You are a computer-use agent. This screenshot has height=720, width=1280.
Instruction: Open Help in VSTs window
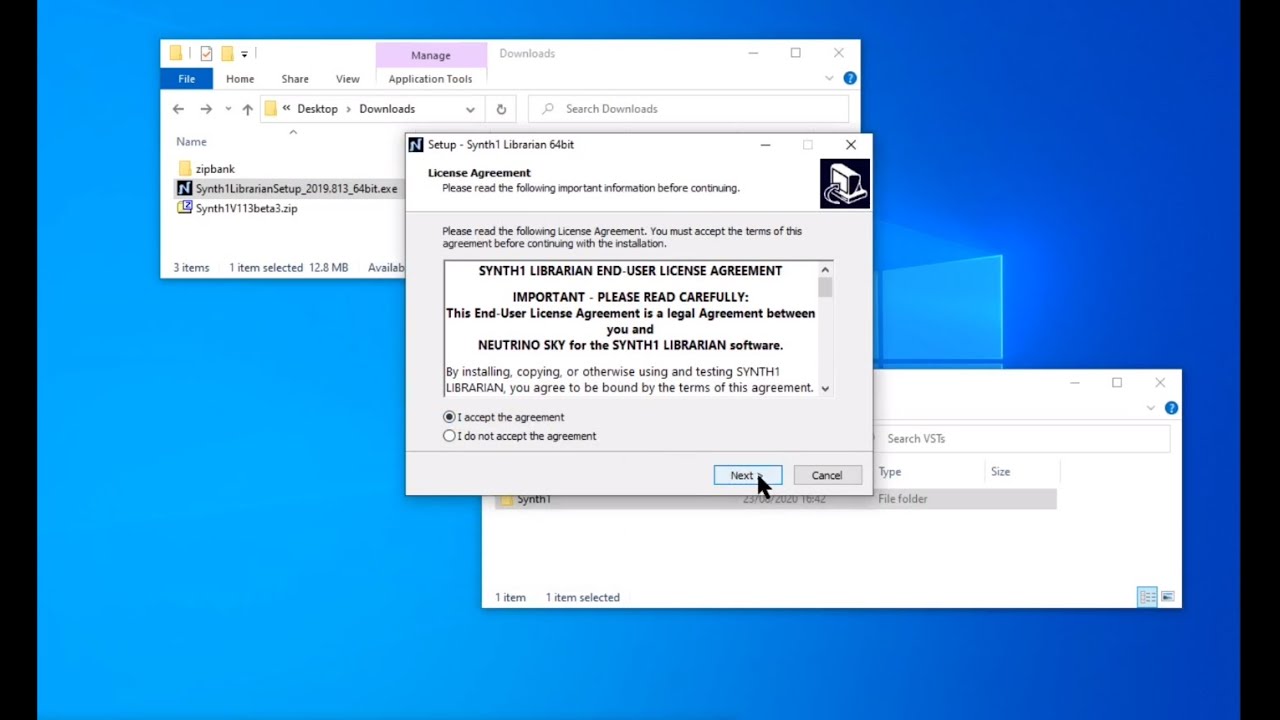click(x=1171, y=408)
